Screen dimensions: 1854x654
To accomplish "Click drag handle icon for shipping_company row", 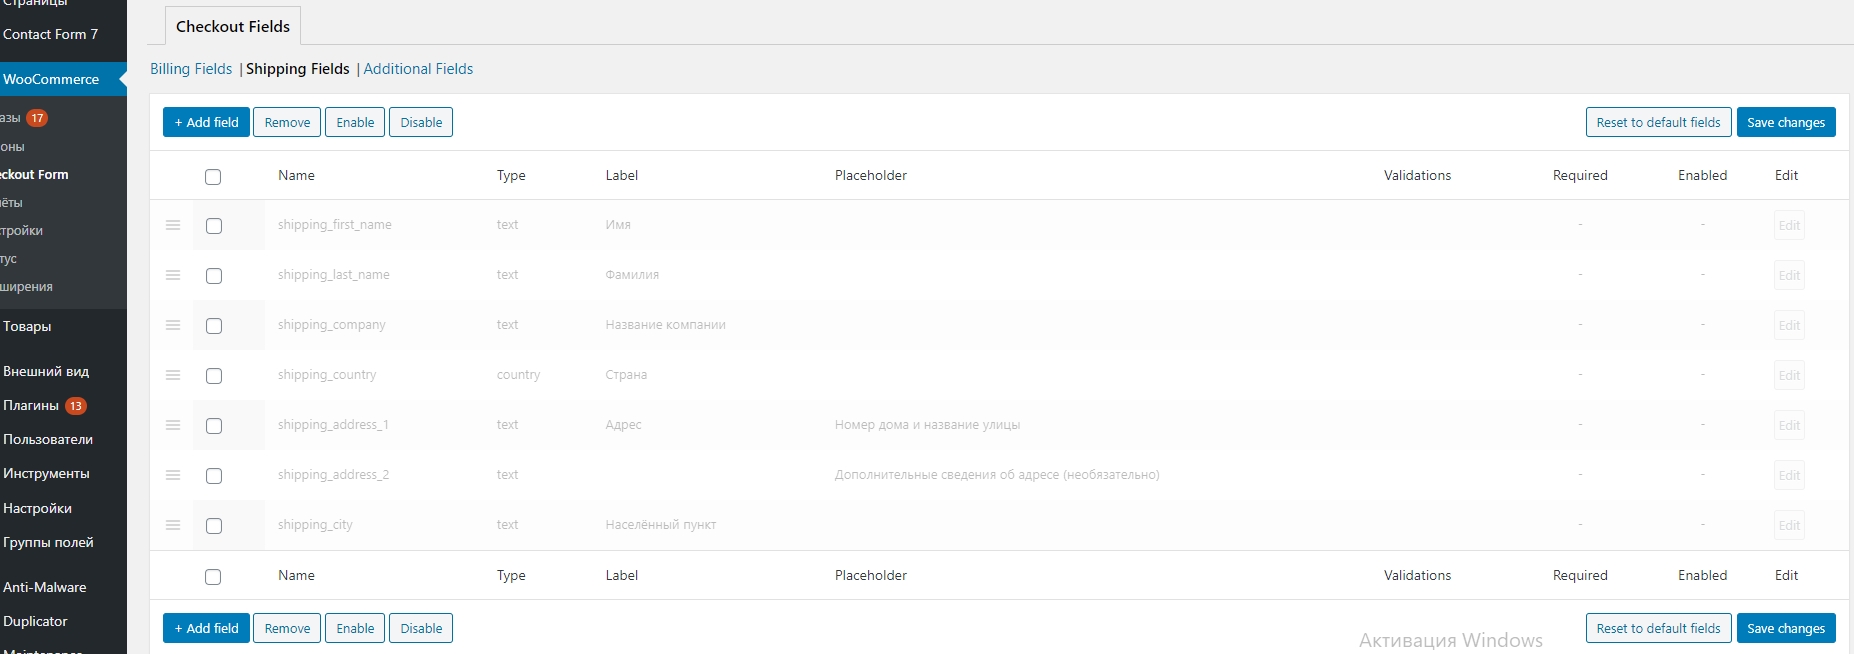I will (x=173, y=325).
